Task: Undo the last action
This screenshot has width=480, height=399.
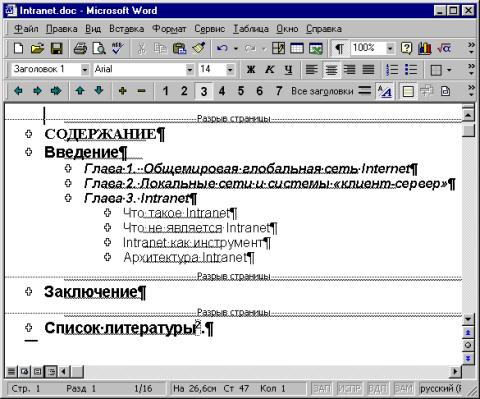Action: pyautogui.click(x=222, y=49)
